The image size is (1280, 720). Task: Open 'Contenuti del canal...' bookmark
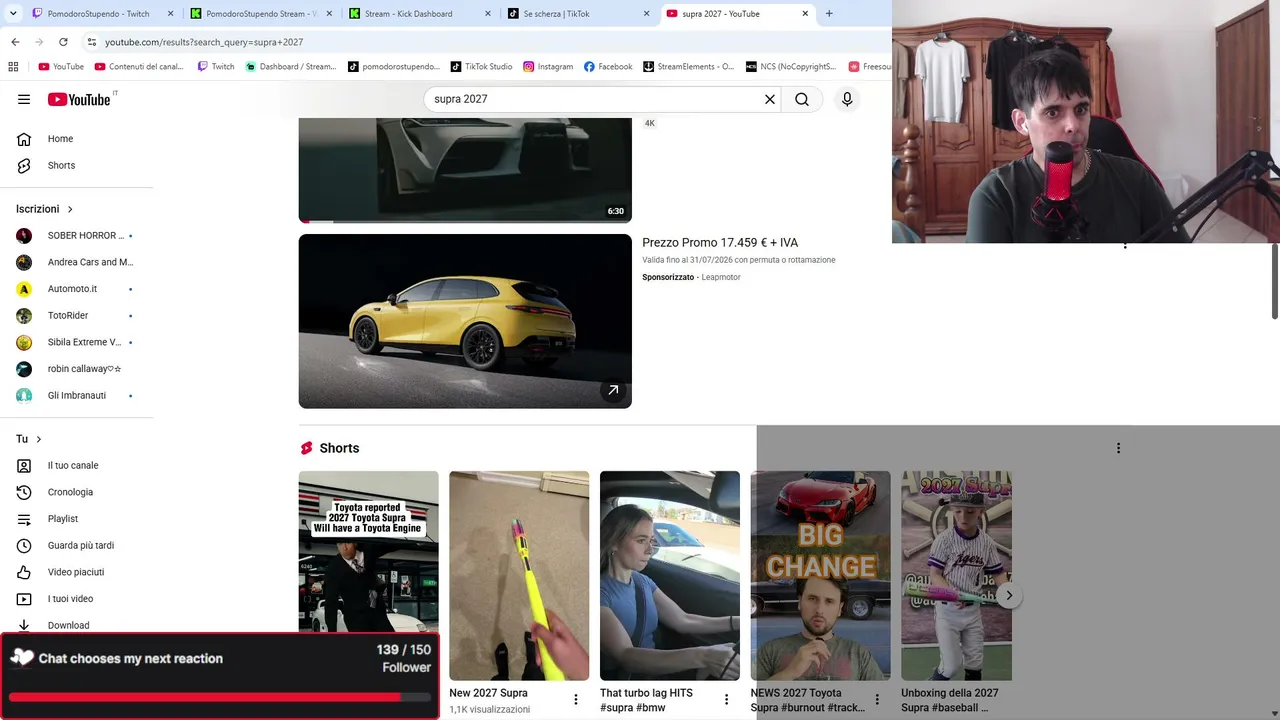[139, 67]
